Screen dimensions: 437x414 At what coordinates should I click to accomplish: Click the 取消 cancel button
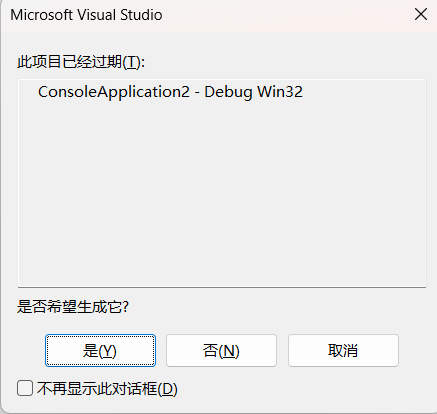(343, 350)
